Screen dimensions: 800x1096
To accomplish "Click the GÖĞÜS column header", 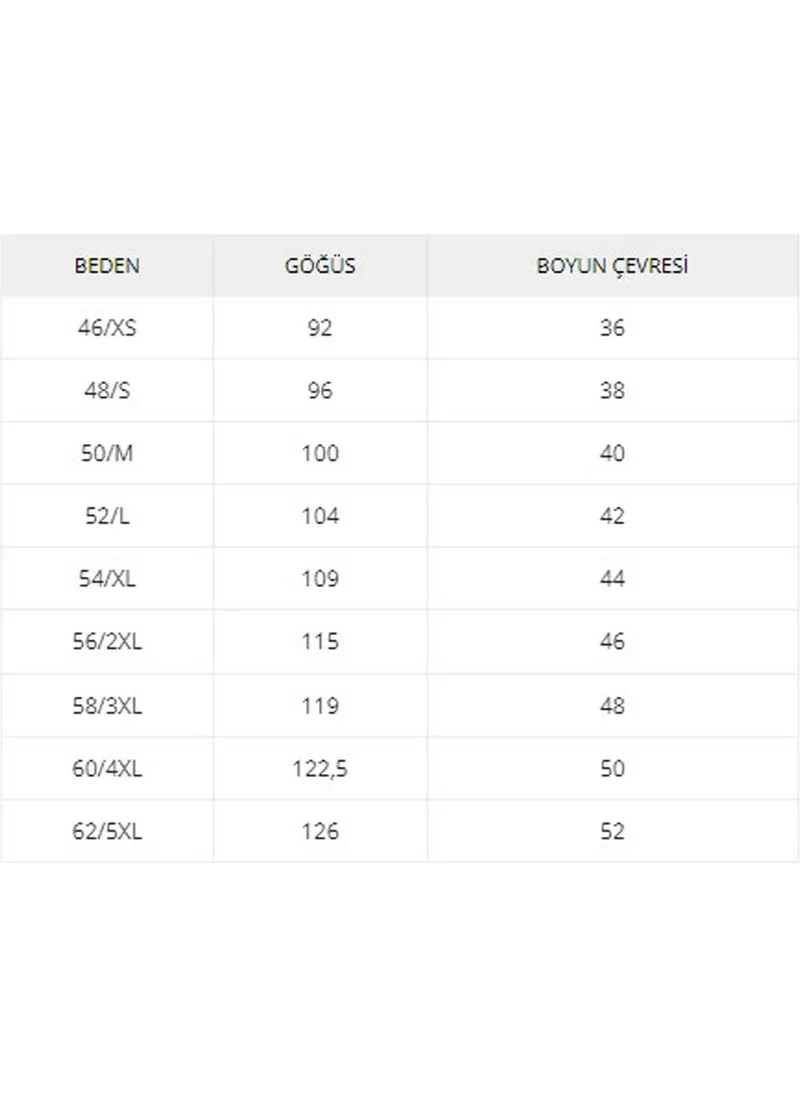I will coord(320,266).
